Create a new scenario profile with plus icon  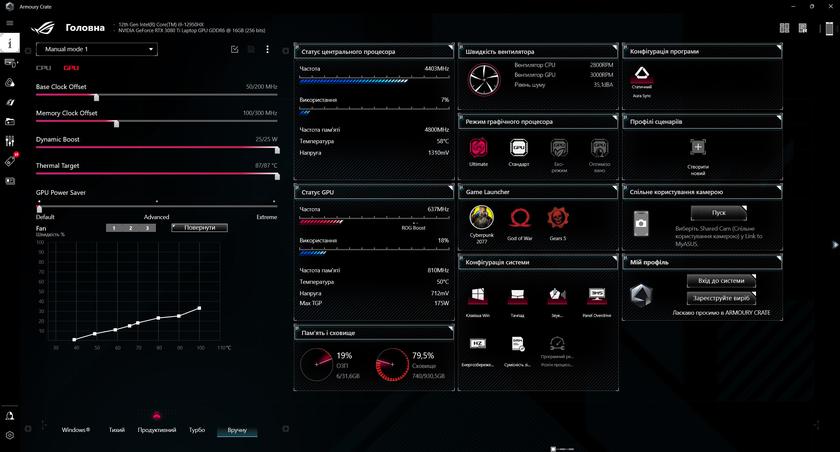(x=698, y=148)
